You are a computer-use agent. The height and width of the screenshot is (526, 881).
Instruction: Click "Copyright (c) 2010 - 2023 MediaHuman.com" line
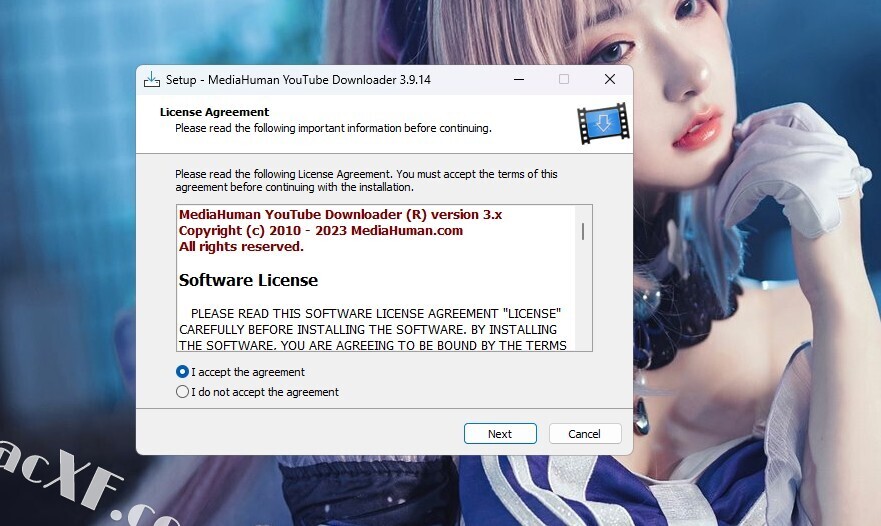tap(321, 230)
